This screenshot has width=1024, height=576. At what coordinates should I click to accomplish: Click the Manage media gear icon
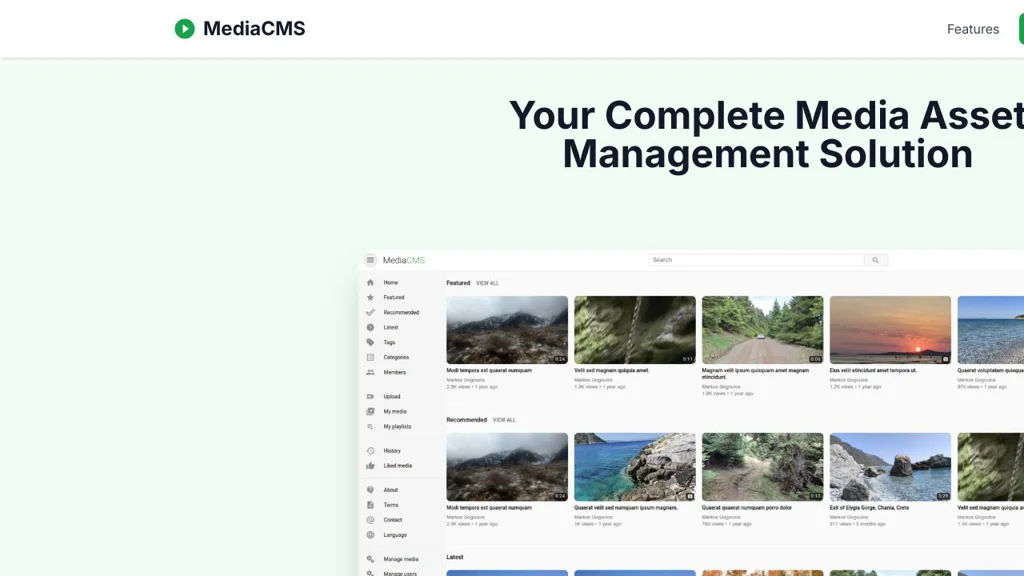tap(370, 560)
